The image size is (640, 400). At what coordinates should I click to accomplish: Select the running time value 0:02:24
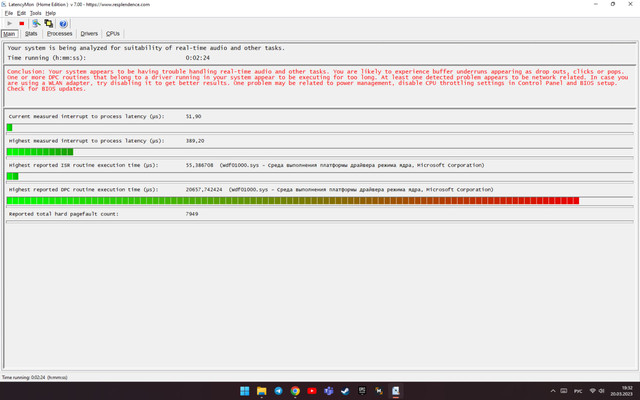[x=198, y=58]
